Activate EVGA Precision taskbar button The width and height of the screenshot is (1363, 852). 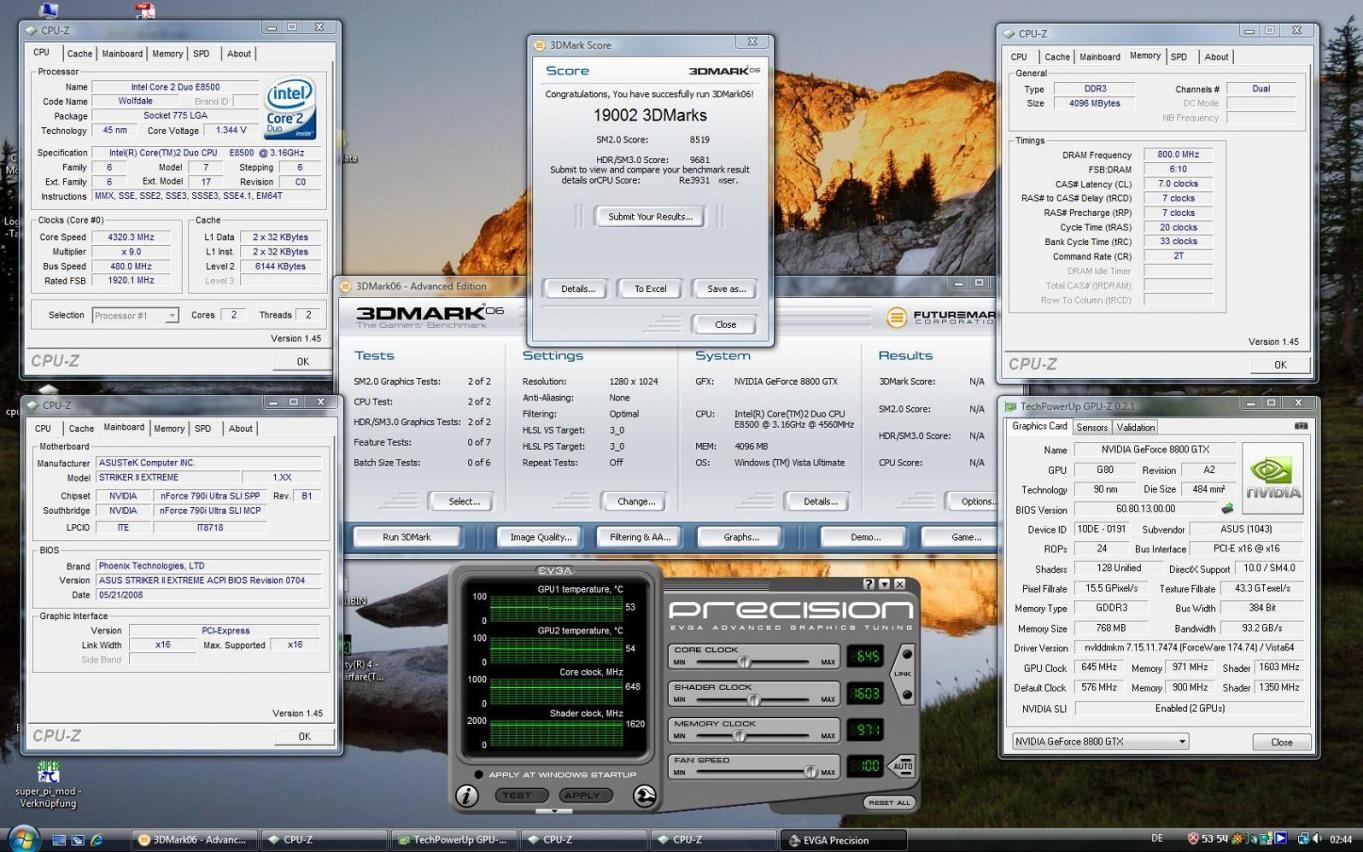tap(845, 840)
